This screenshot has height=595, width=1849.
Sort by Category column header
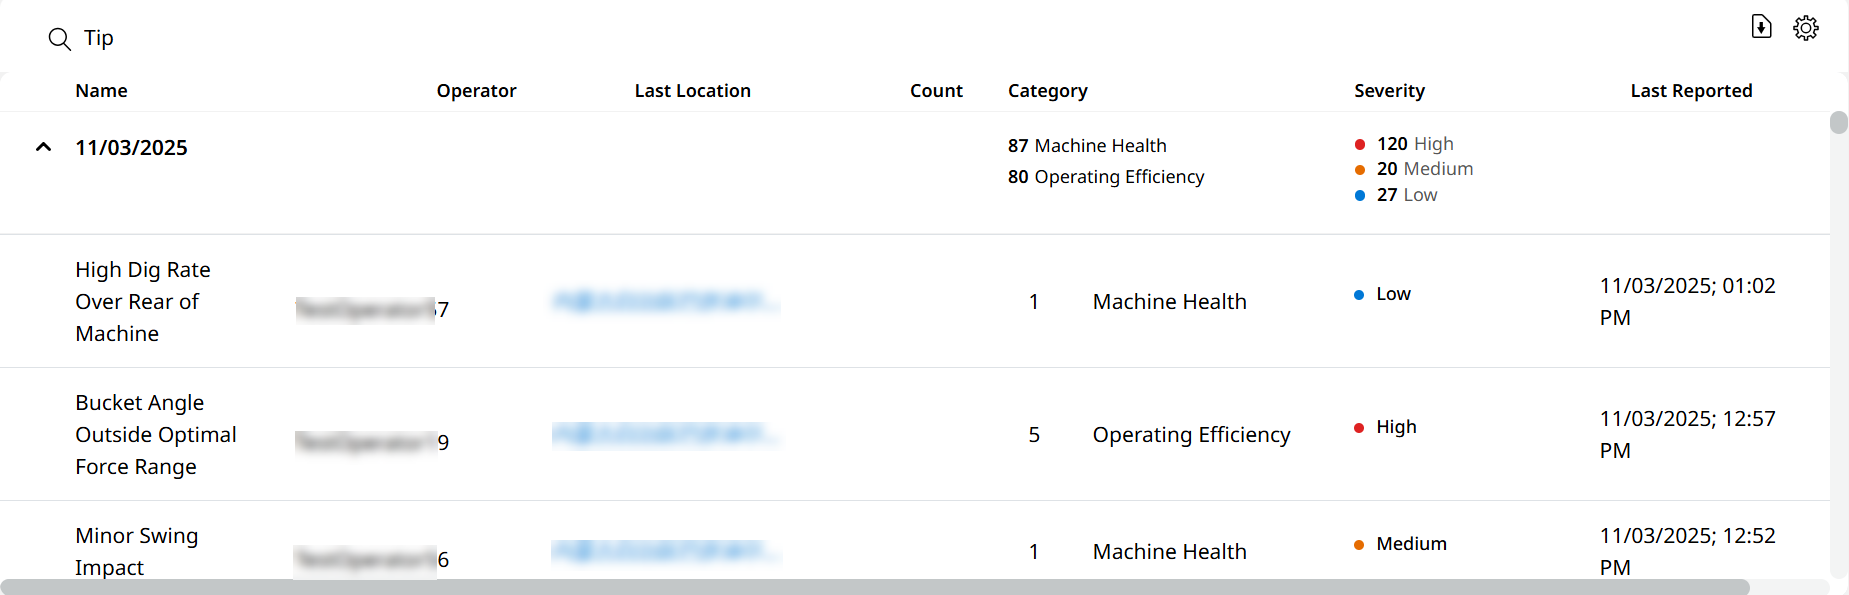[x=1047, y=91]
